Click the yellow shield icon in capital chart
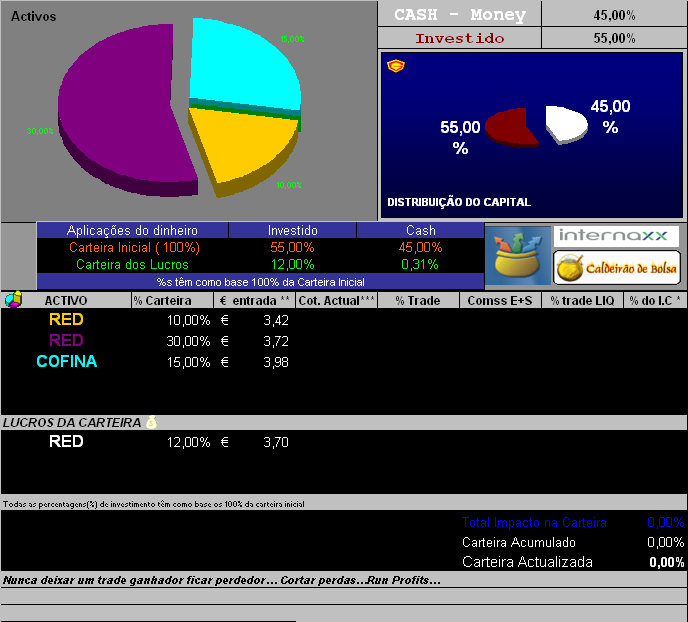 [x=396, y=66]
